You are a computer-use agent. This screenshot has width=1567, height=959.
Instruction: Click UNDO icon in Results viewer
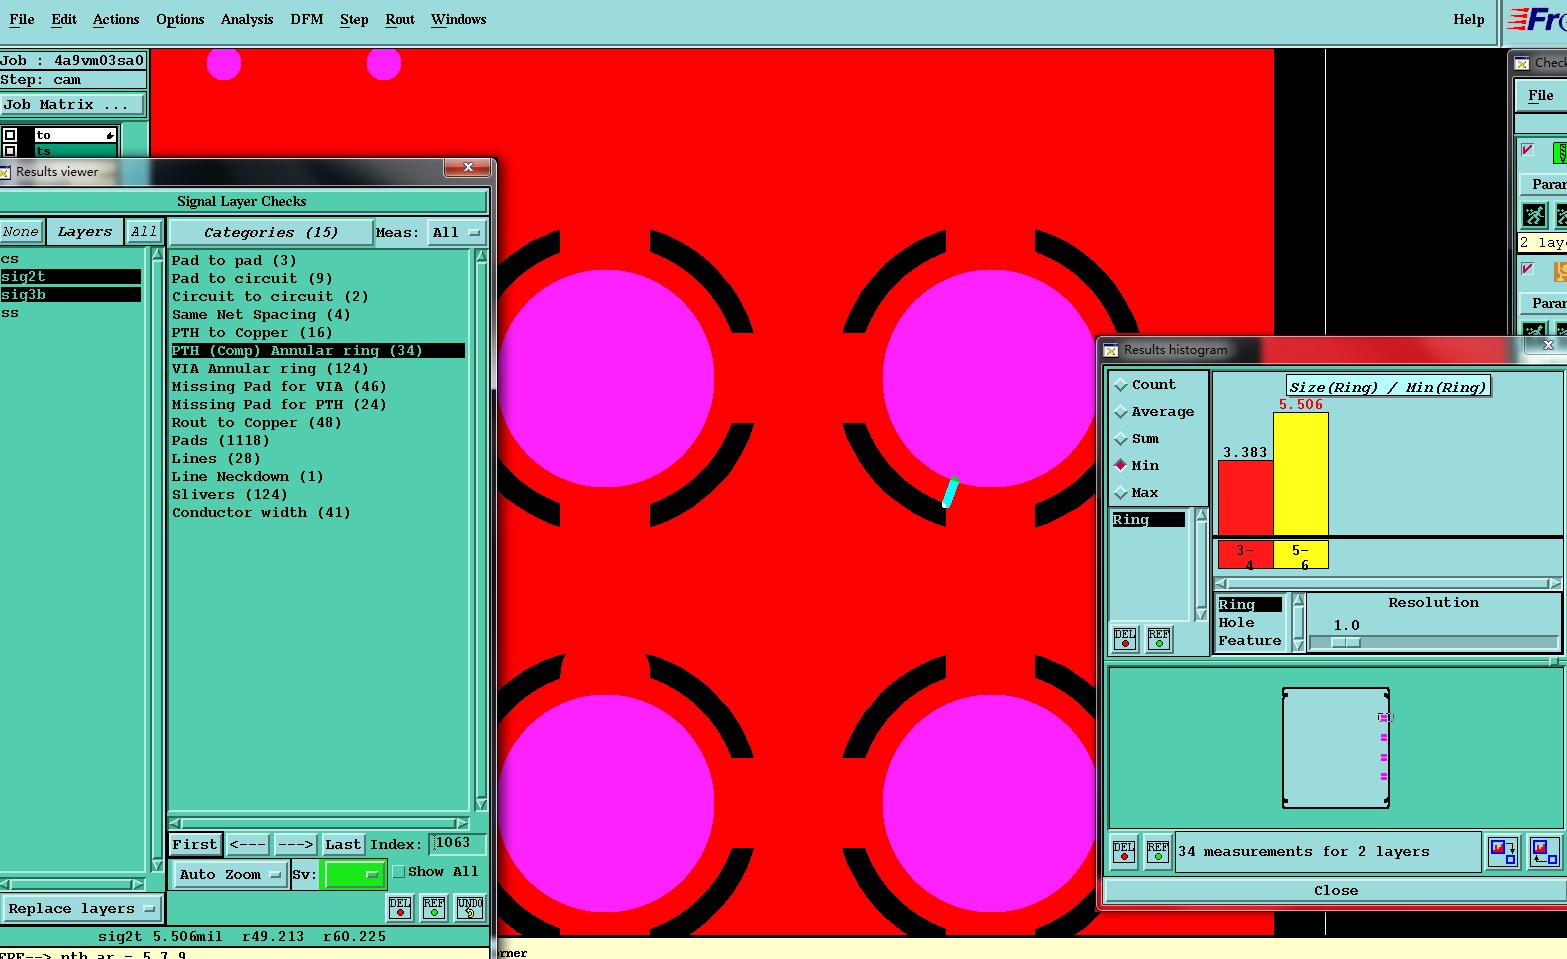coord(470,908)
